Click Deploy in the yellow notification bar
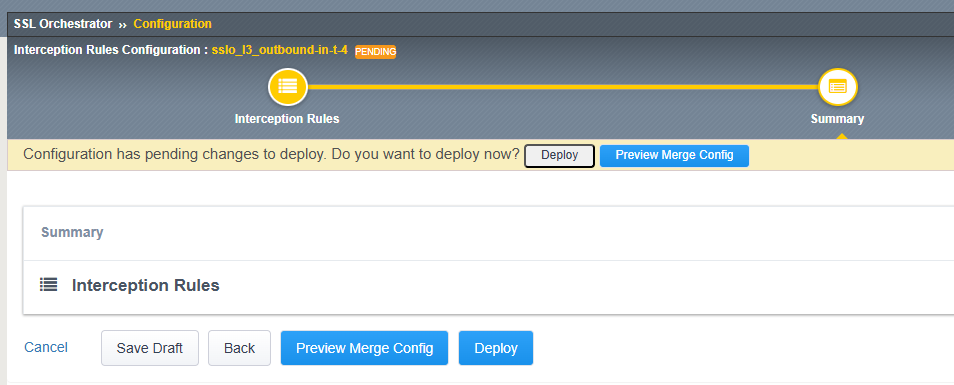This screenshot has width=954, height=385. pos(559,155)
